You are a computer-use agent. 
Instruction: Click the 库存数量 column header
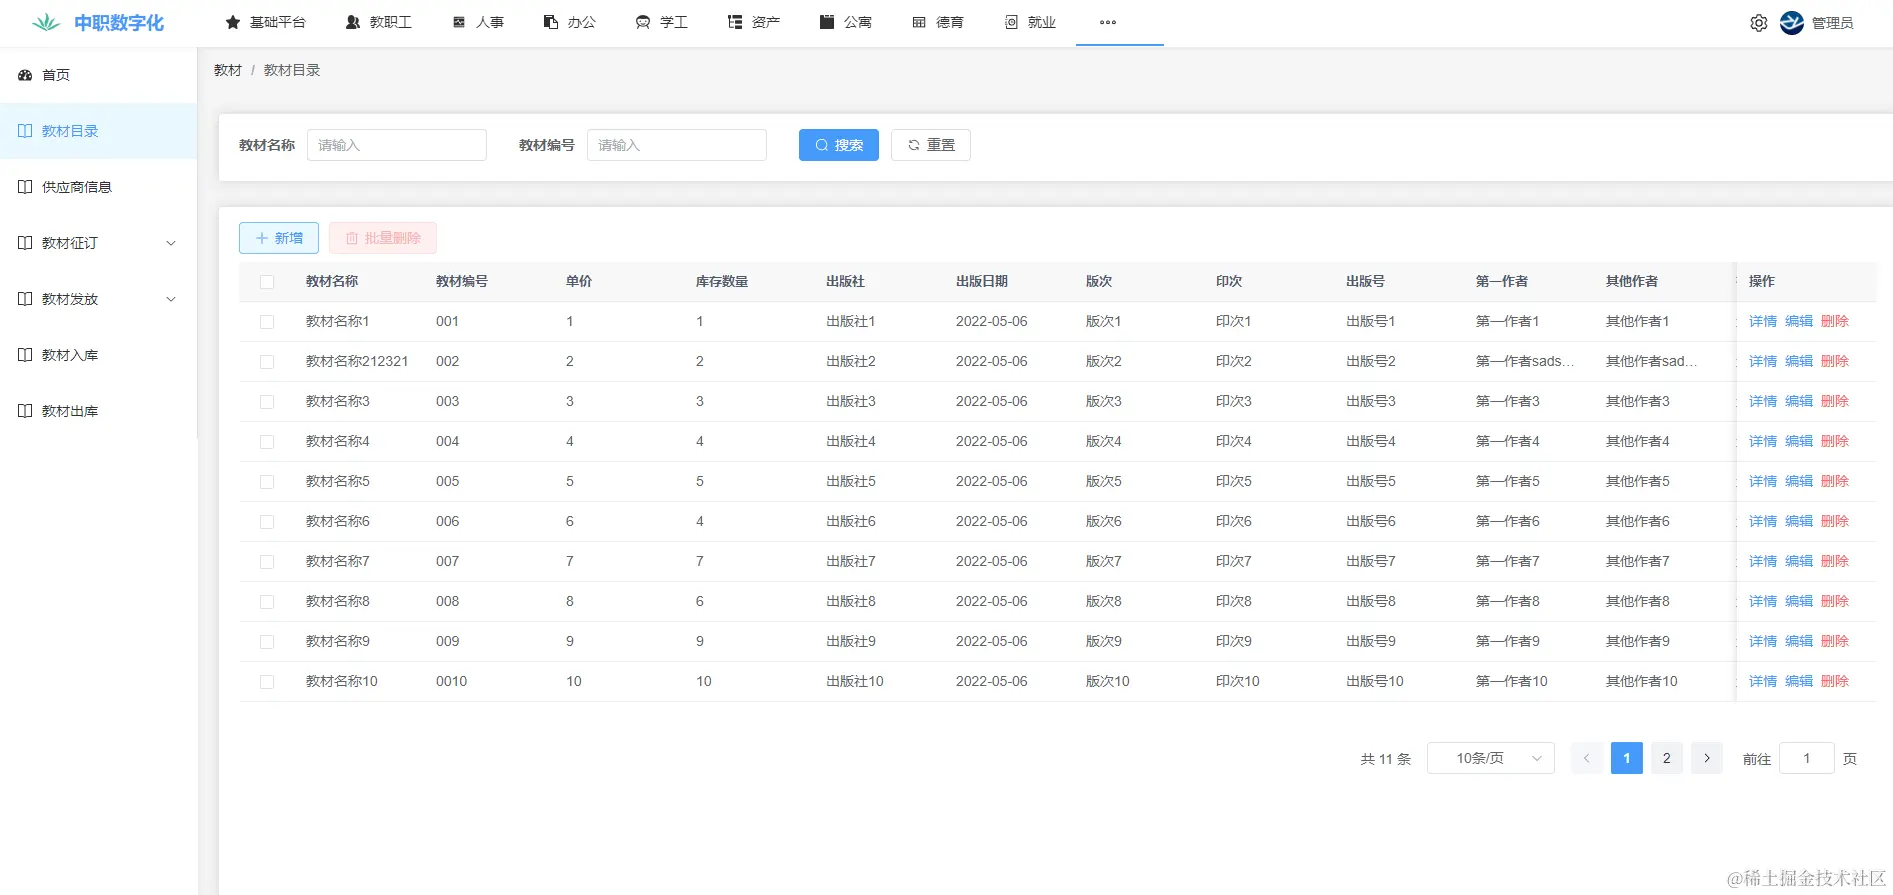coord(722,281)
